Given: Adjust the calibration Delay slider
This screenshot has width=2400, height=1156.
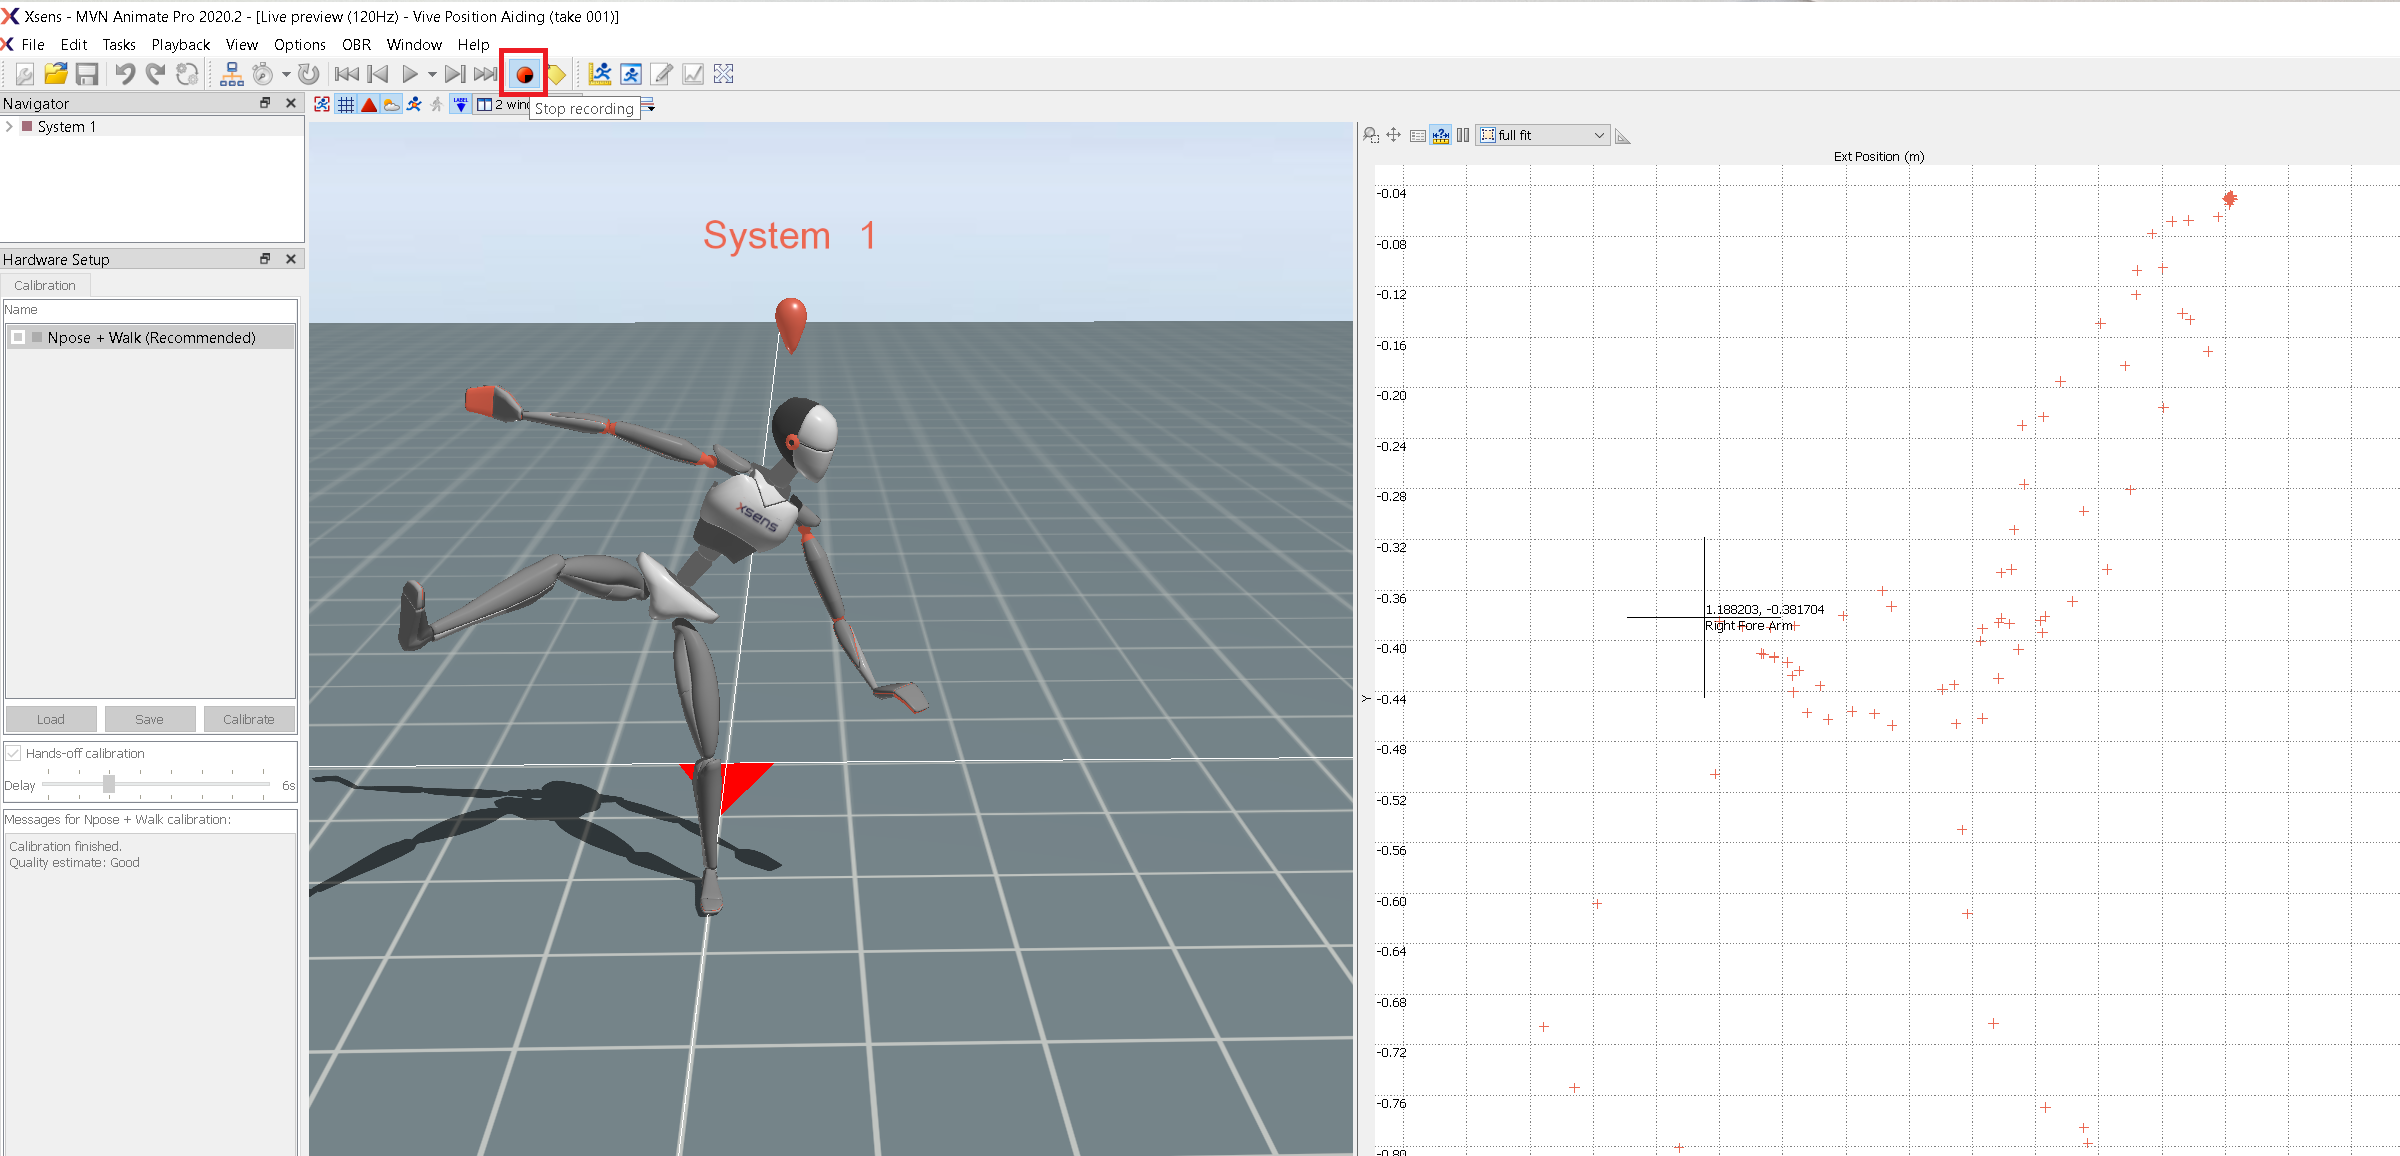Looking at the screenshot, I should click(108, 784).
